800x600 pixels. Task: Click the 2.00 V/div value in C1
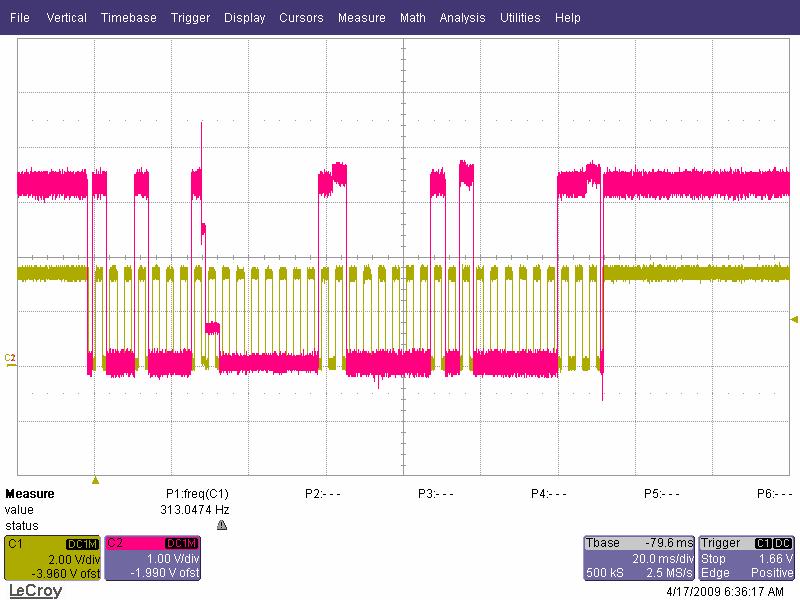pyautogui.click(x=74, y=559)
